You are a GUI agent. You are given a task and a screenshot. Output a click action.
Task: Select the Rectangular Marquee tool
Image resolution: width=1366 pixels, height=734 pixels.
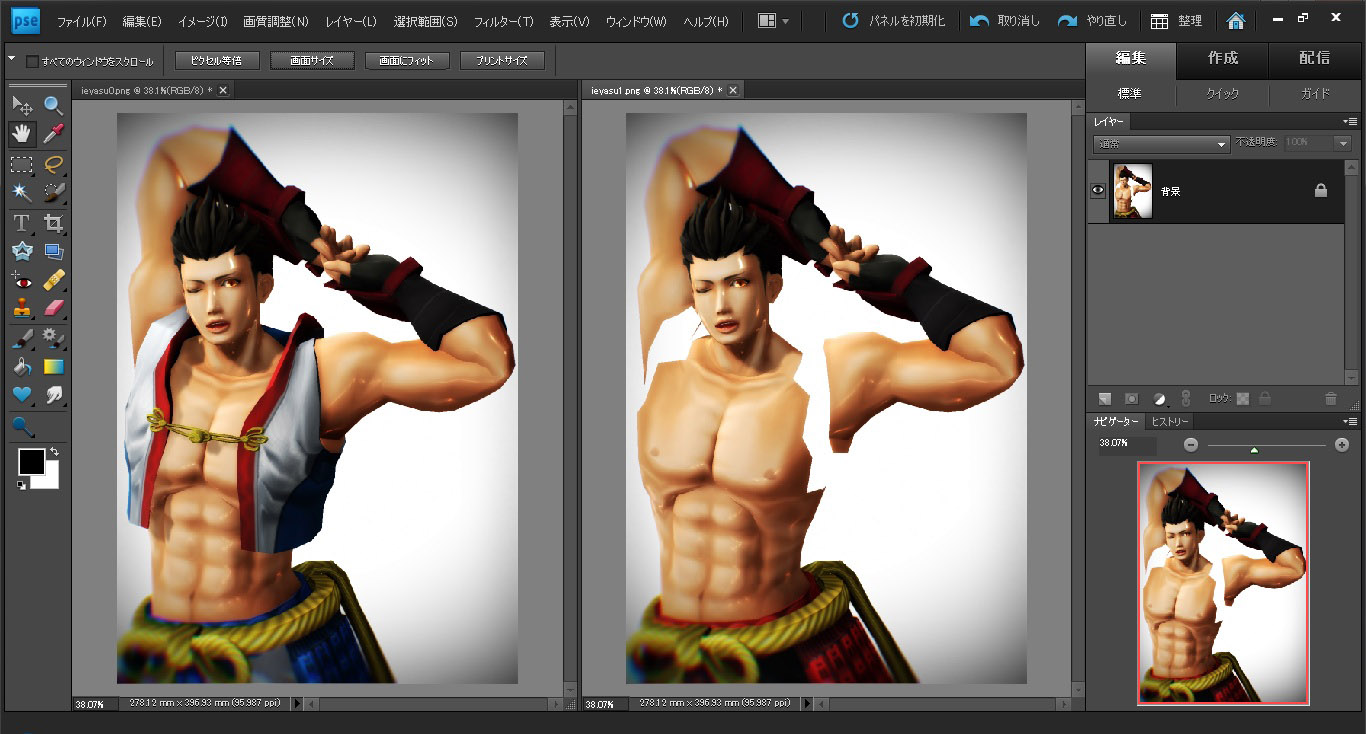coord(22,164)
